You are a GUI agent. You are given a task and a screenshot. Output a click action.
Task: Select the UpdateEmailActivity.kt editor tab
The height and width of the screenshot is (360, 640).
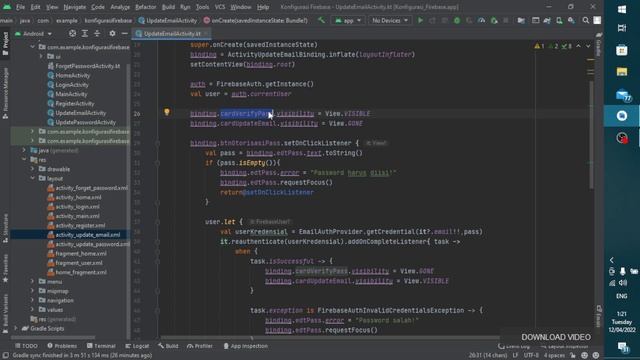pos(172,33)
